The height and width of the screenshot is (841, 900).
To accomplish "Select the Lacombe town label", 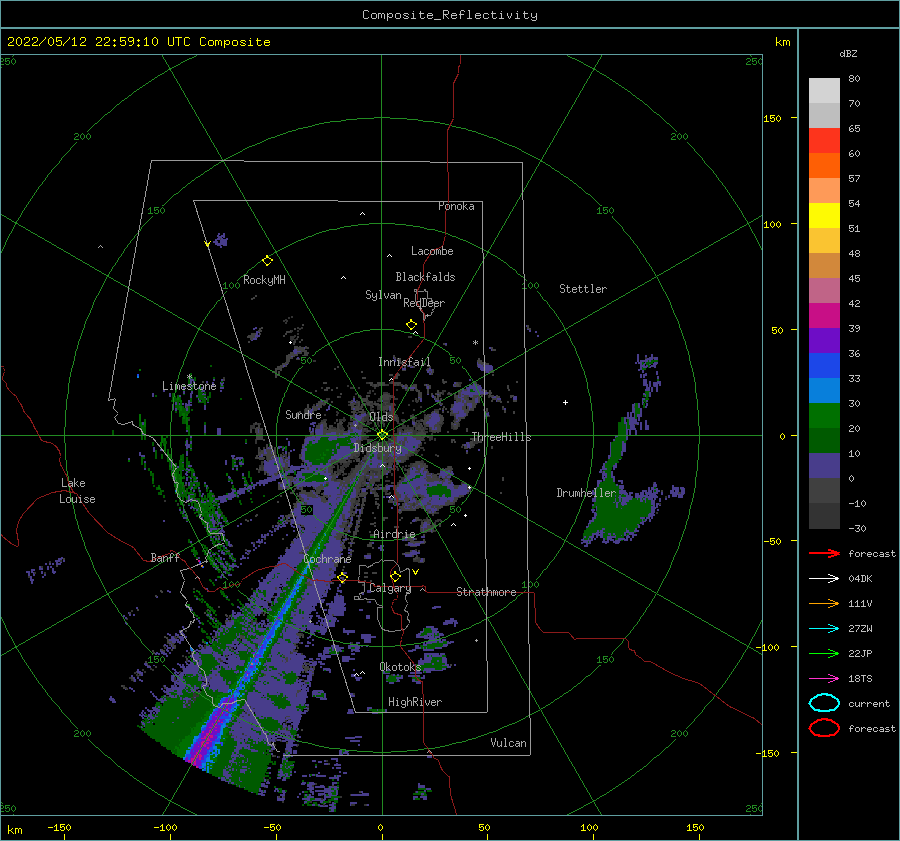I will 432,251.
